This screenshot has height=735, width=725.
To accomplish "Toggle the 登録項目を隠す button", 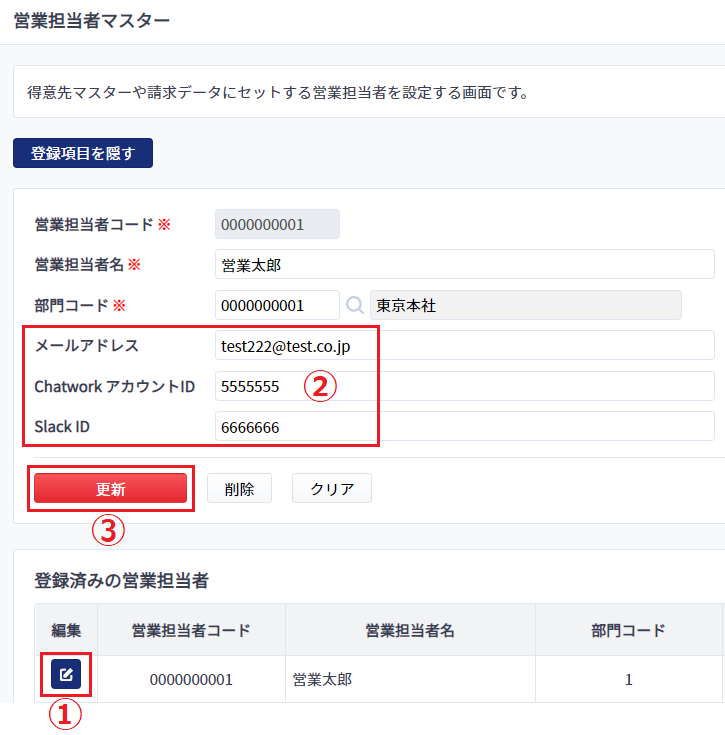I will pyautogui.click(x=83, y=153).
